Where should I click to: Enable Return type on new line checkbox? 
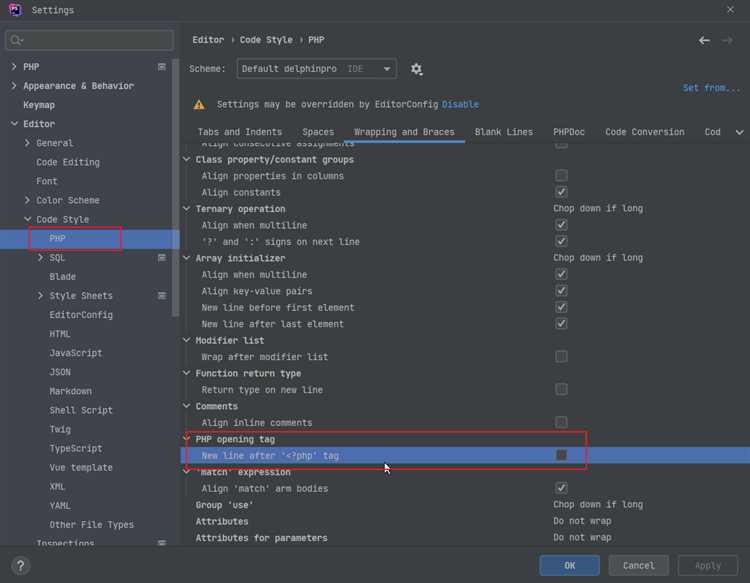click(561, 389)
